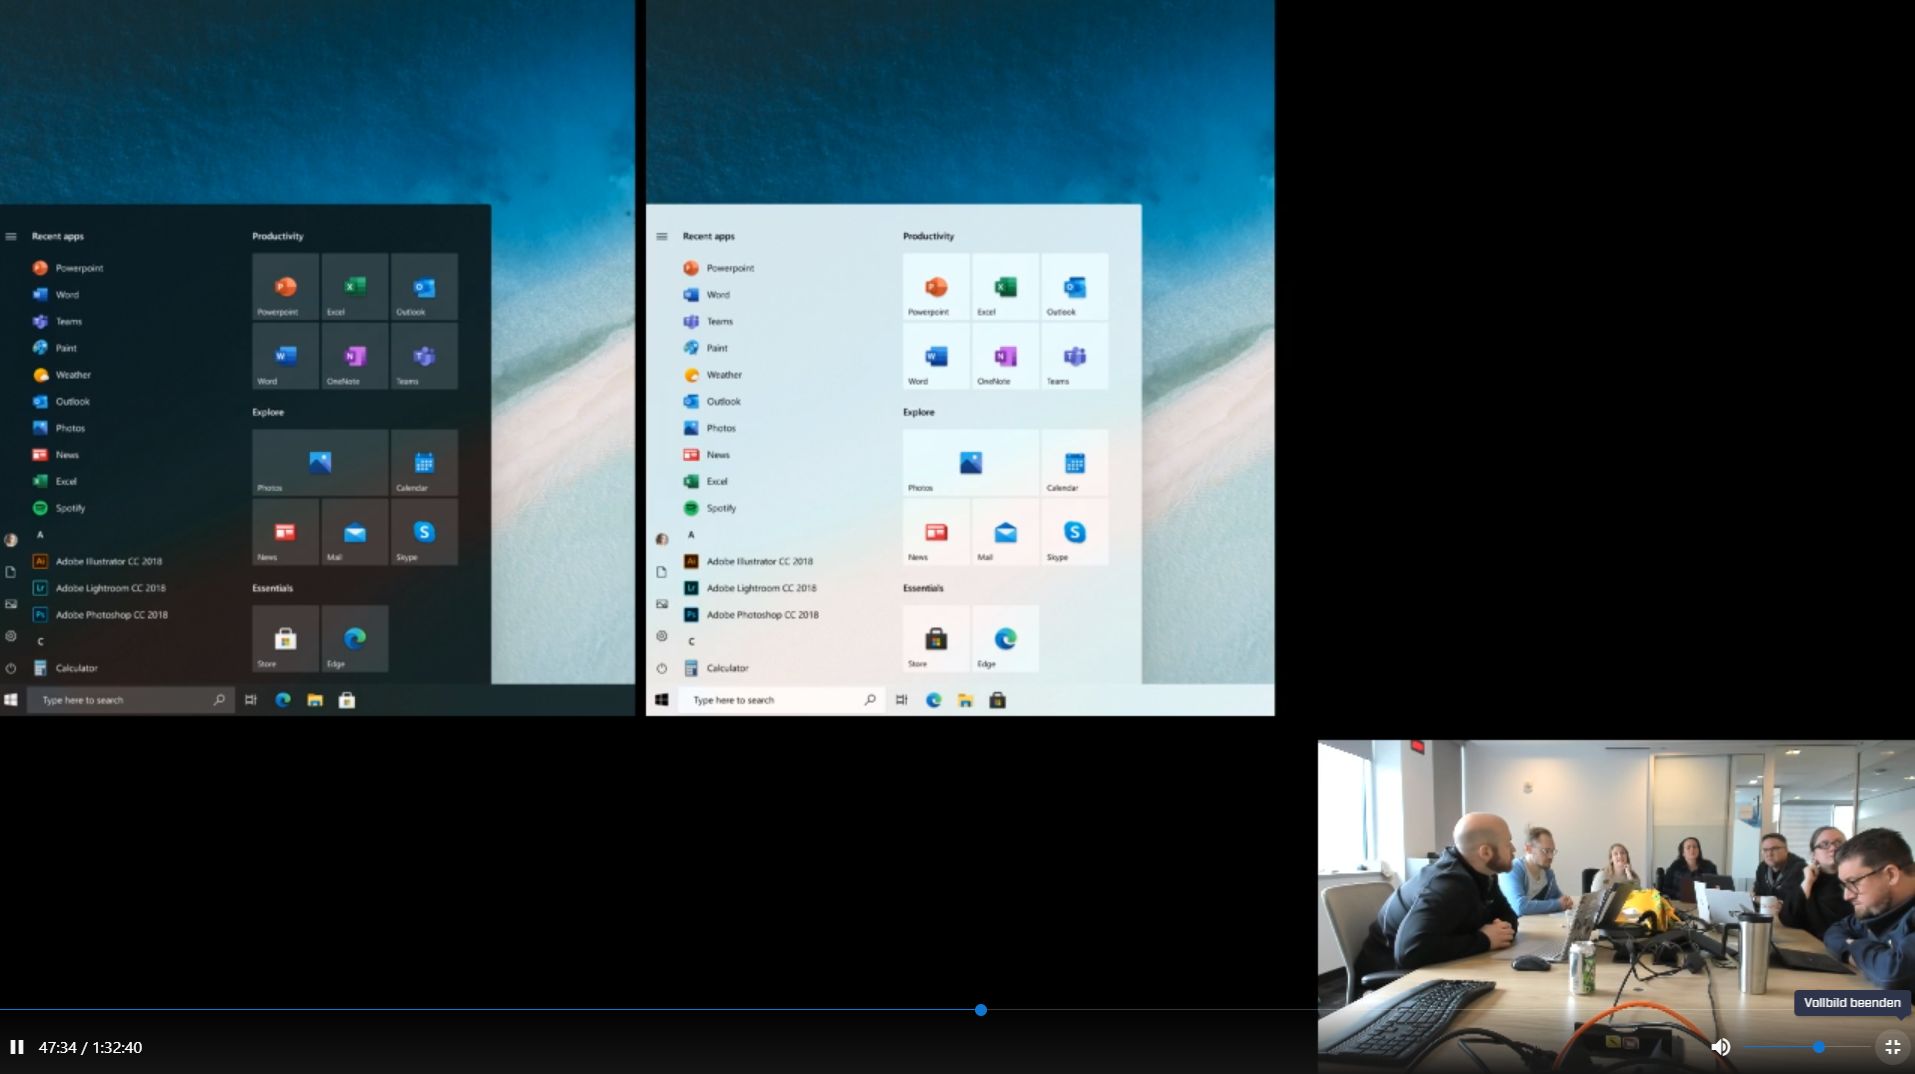This screenshot has width=1915, height=1074.
Task: Open Spotify in dark menu app list
Action: (60, 508)
